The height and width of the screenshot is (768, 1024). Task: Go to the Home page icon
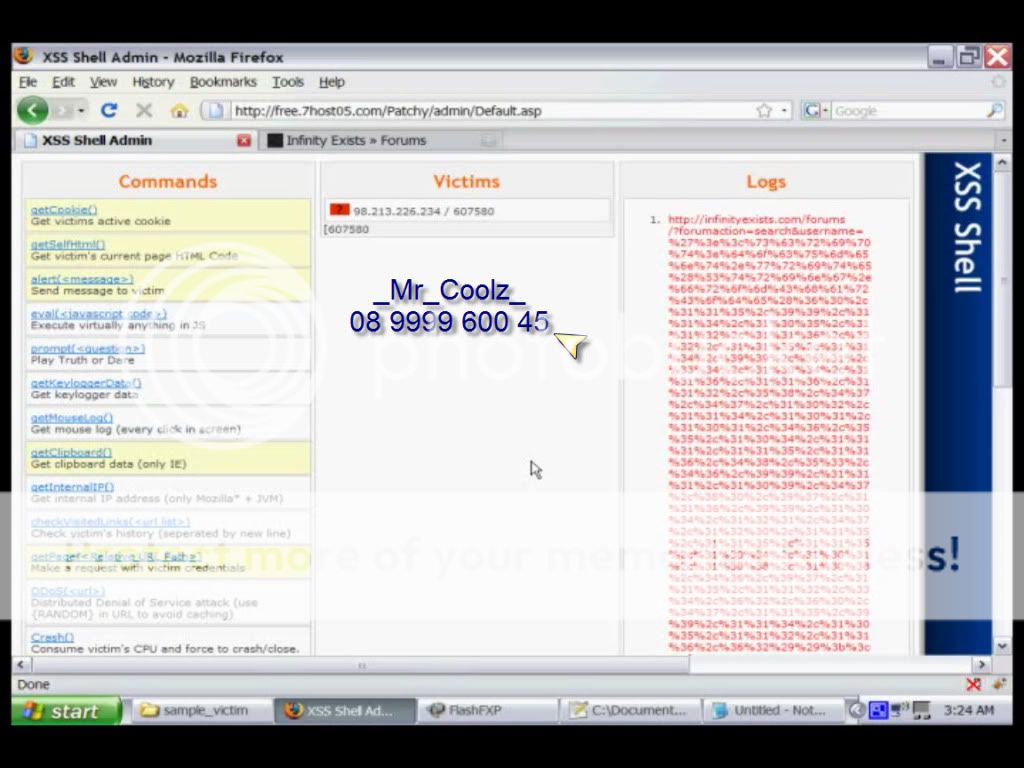[179, 111]
